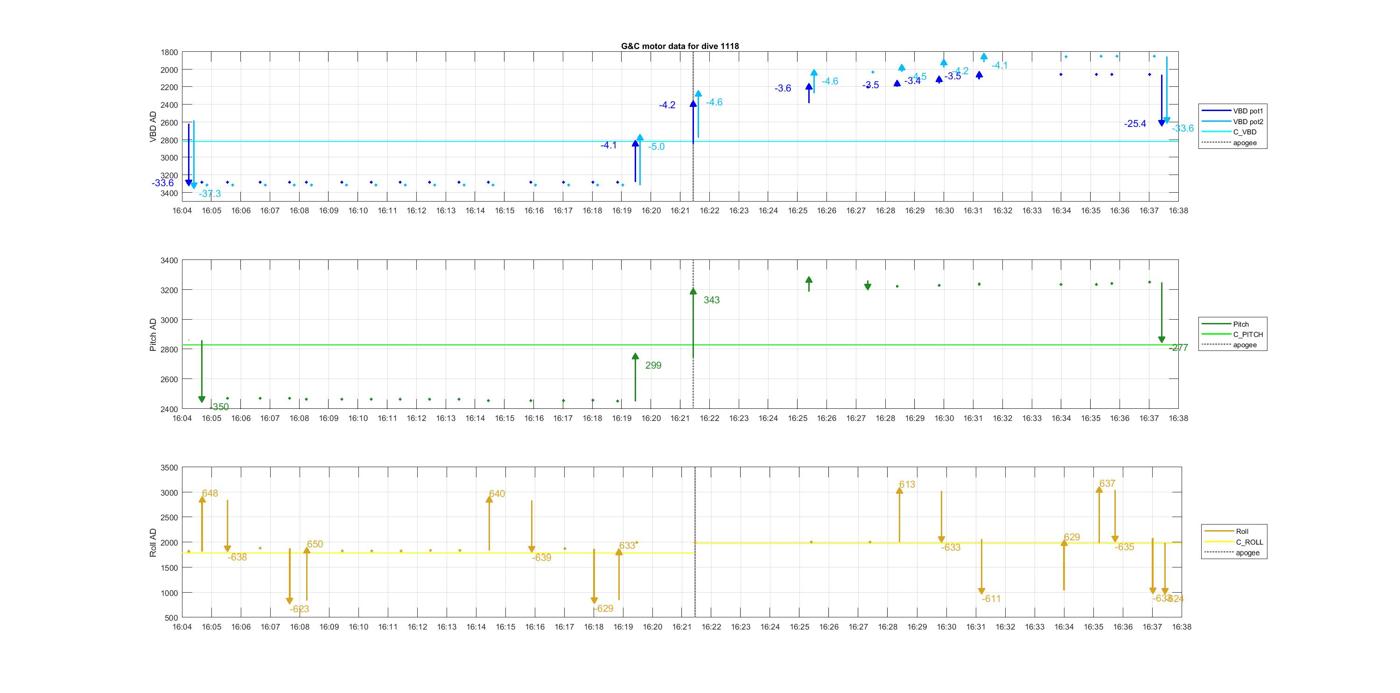Click the 'Roll' legend entry
This screenshot has height=693, width=1400.
(1242, 531)
